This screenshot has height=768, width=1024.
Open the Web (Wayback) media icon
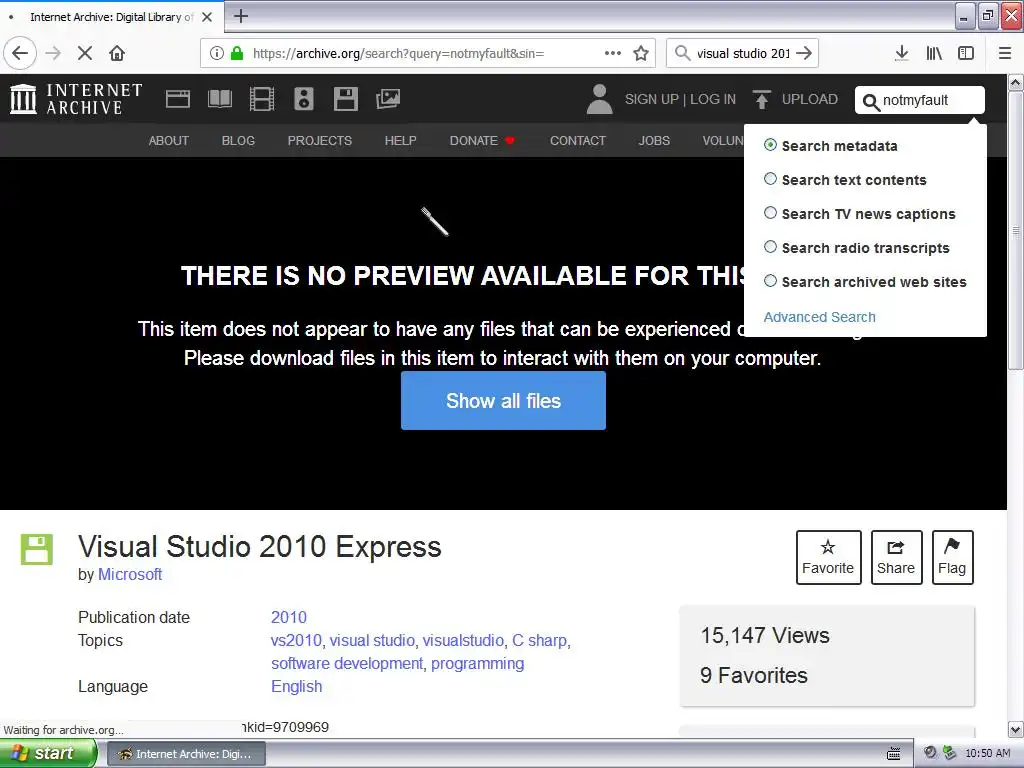178,99
